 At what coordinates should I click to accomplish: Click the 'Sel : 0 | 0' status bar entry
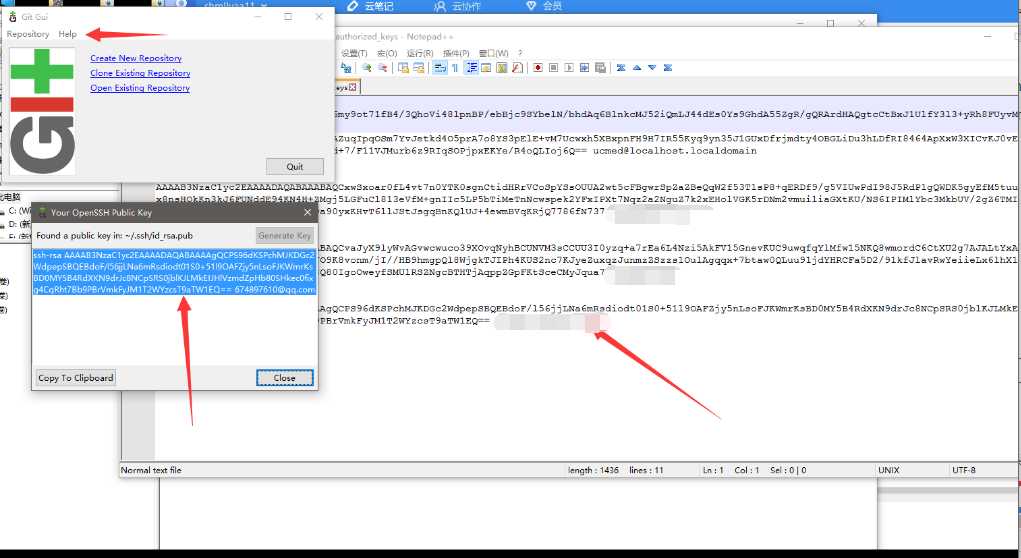[x=788, y=470]
